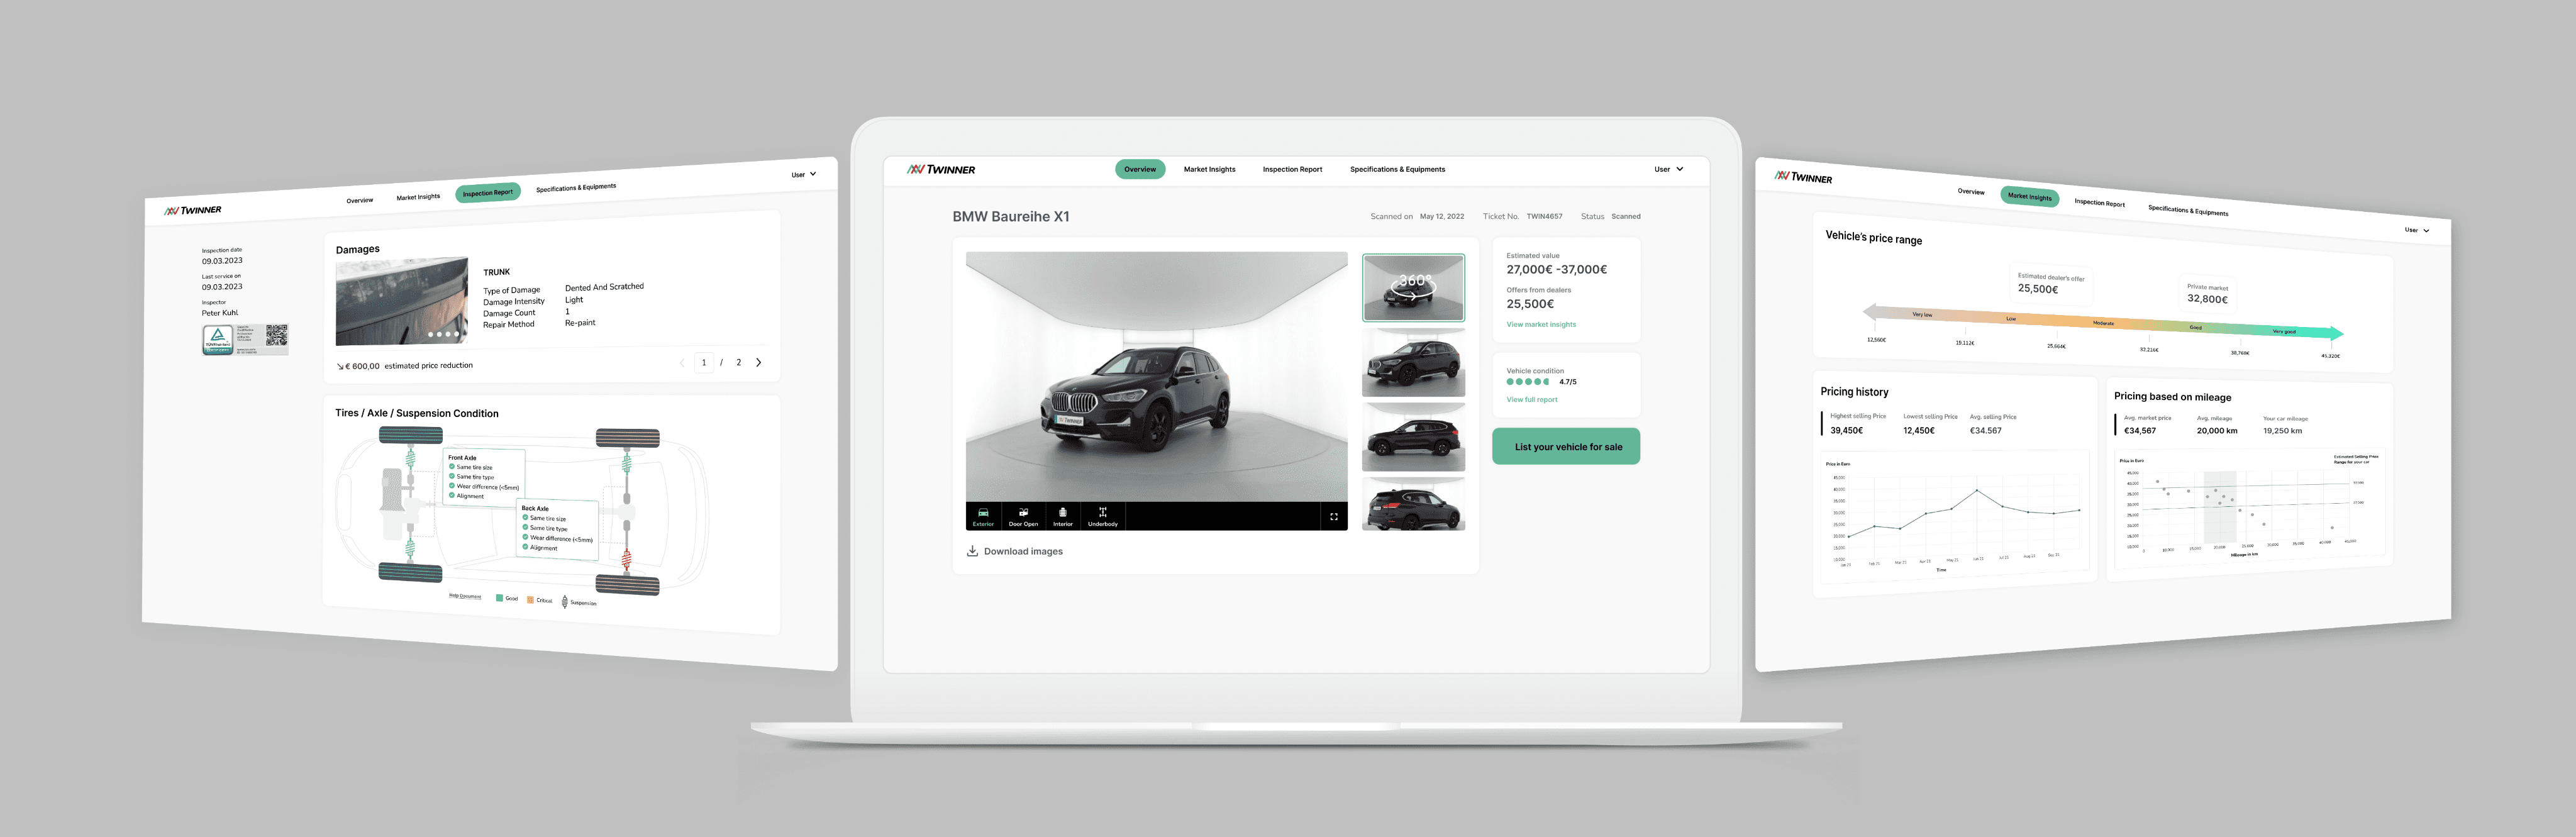2576x837 pixels.
Task: Click the QR code under inspector Peter Kuhl
Action: 276,335
